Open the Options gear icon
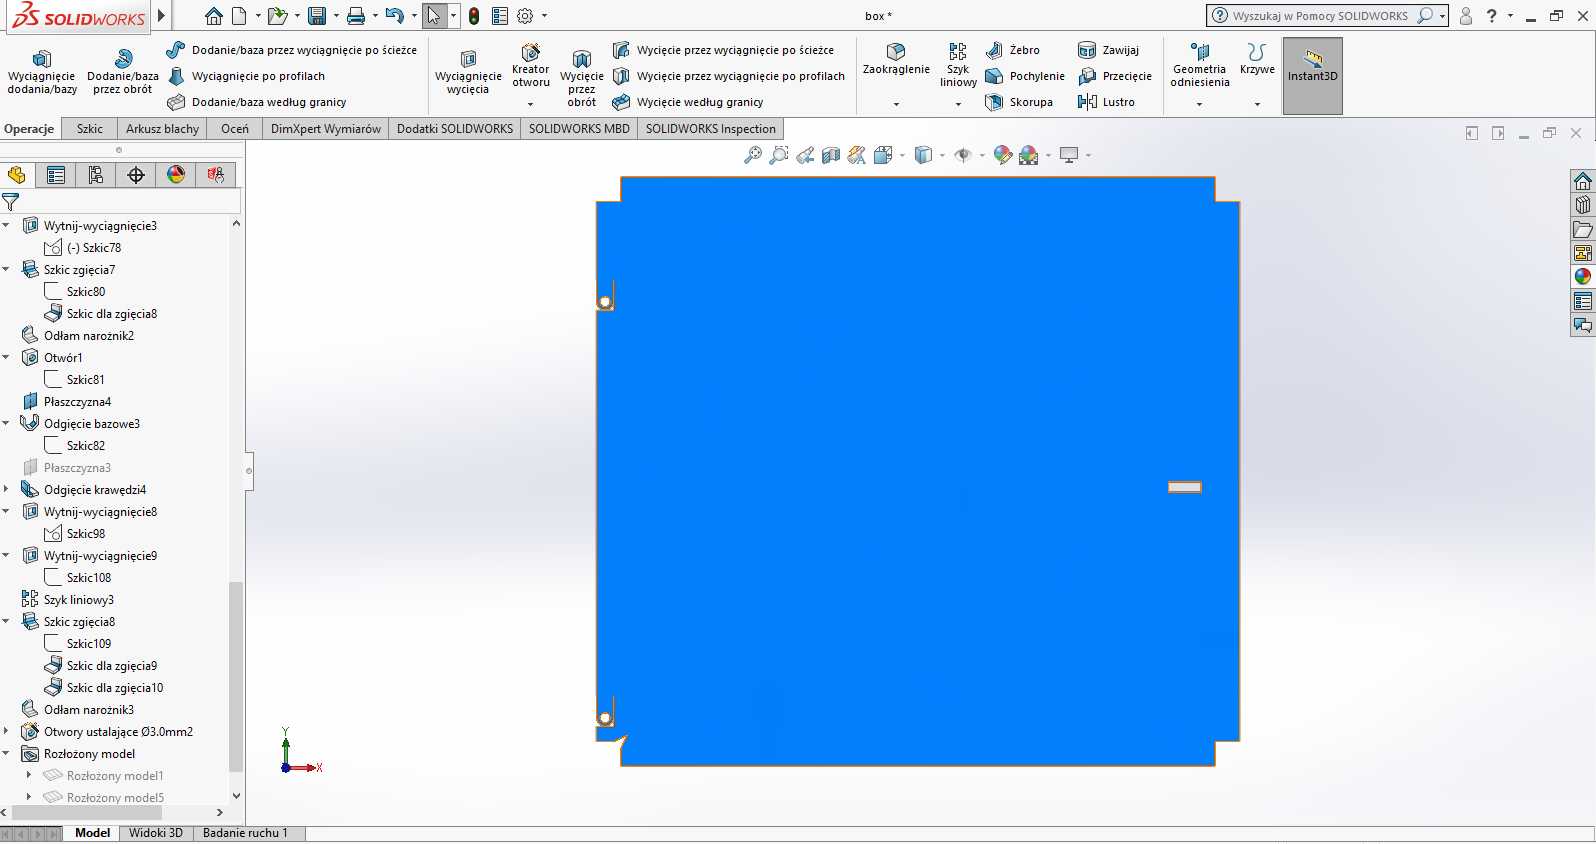 point(525,16)
